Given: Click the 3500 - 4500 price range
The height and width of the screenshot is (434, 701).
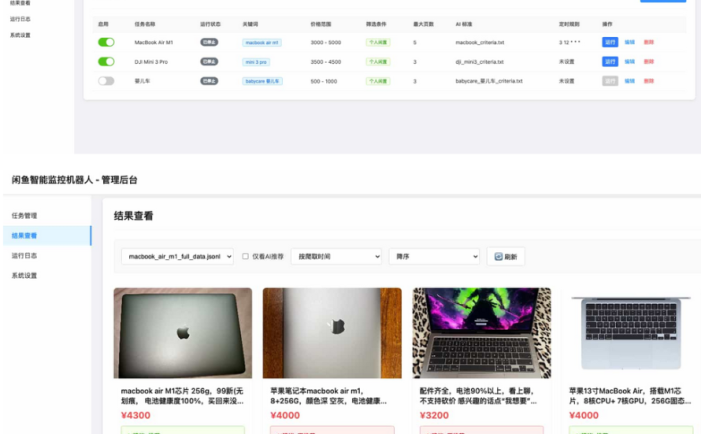Looking at the screenshot, I should (325, 62).
